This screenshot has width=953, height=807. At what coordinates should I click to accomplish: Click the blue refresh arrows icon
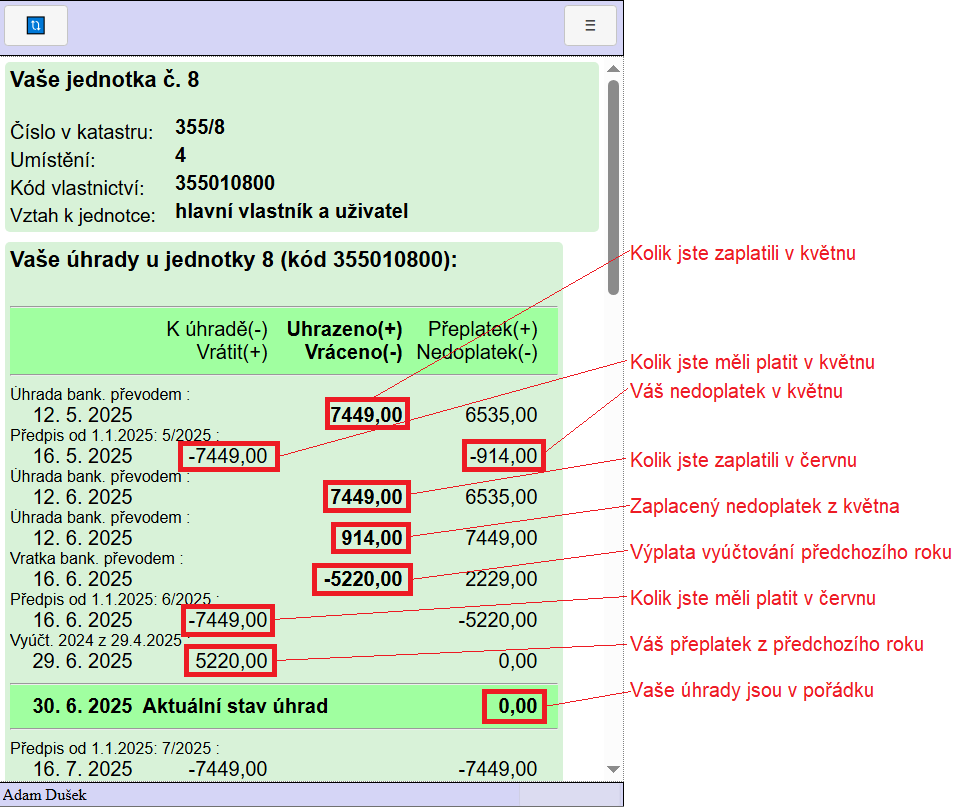pos(36,26)
